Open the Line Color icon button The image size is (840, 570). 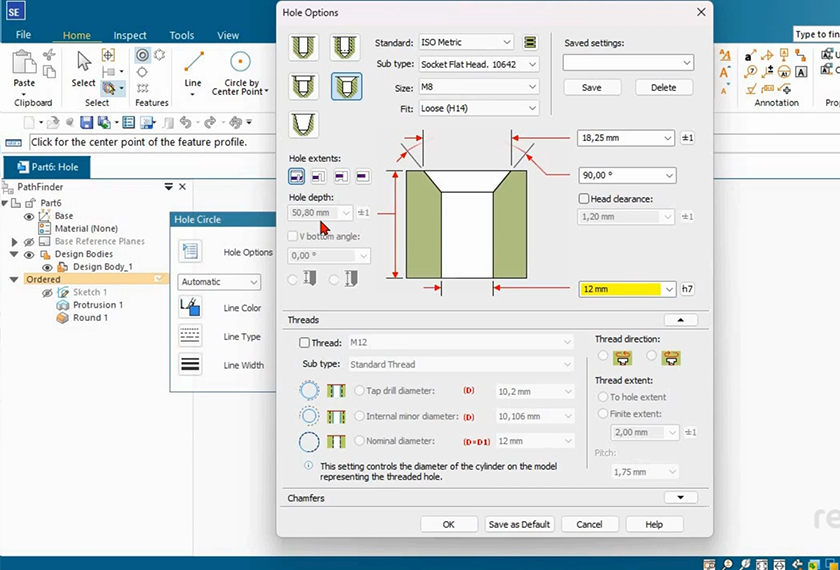(190, 308)
